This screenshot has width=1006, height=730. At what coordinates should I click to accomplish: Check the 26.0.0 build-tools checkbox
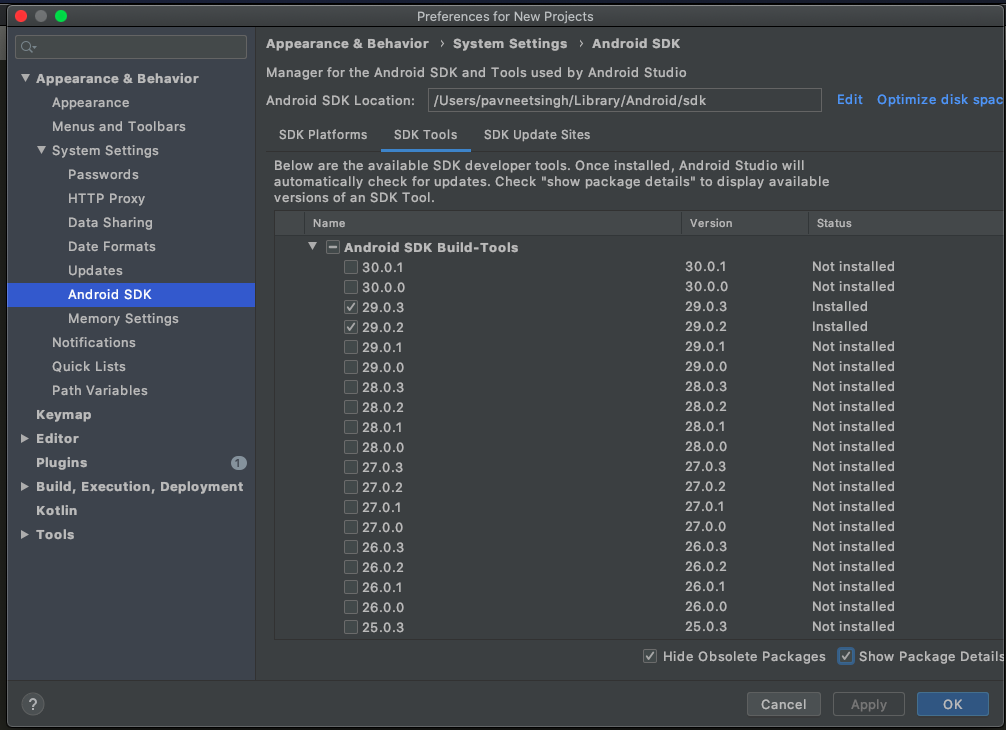(x=351, y=607)
